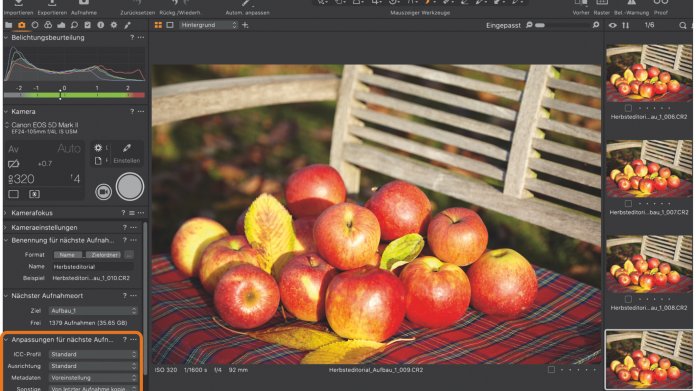This screenshot has height=391, width=696.
Task: Collapse Benennung für nächste Aufnahme panel
Action: pos(6,241)
